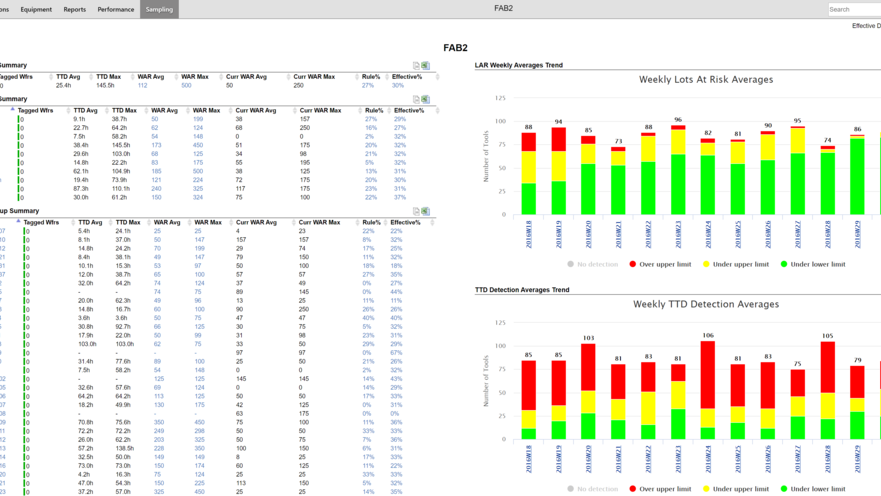Export the single-row 25.4h summary table to Excel

[x=425, y=66]
